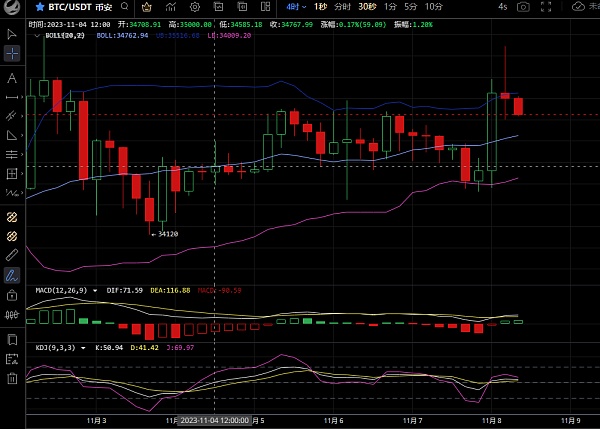Viewport: 600px width, 429px height.
Task: Switch to the 30-second interval
Action: pos(367,7)
